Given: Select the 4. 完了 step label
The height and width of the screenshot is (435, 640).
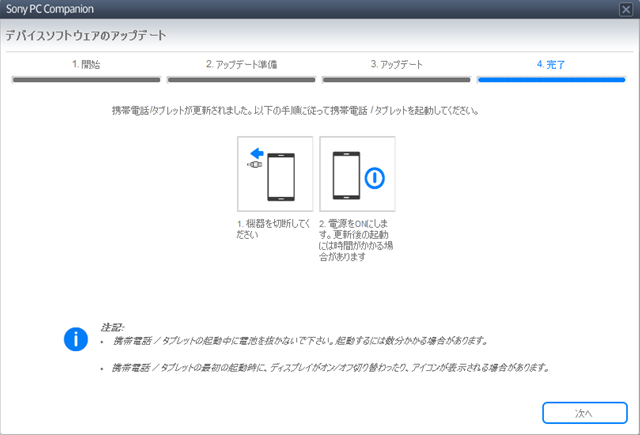Looking at the screenshot, I should tap(551, 64).
